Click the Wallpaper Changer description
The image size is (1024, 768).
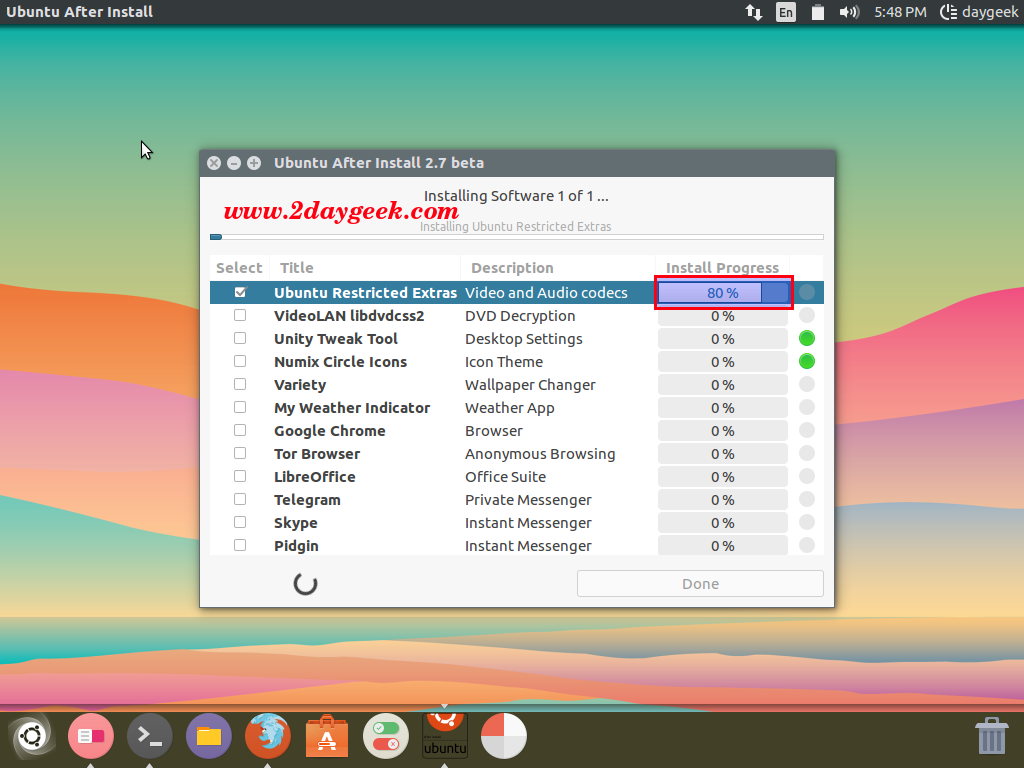point(530,385)
